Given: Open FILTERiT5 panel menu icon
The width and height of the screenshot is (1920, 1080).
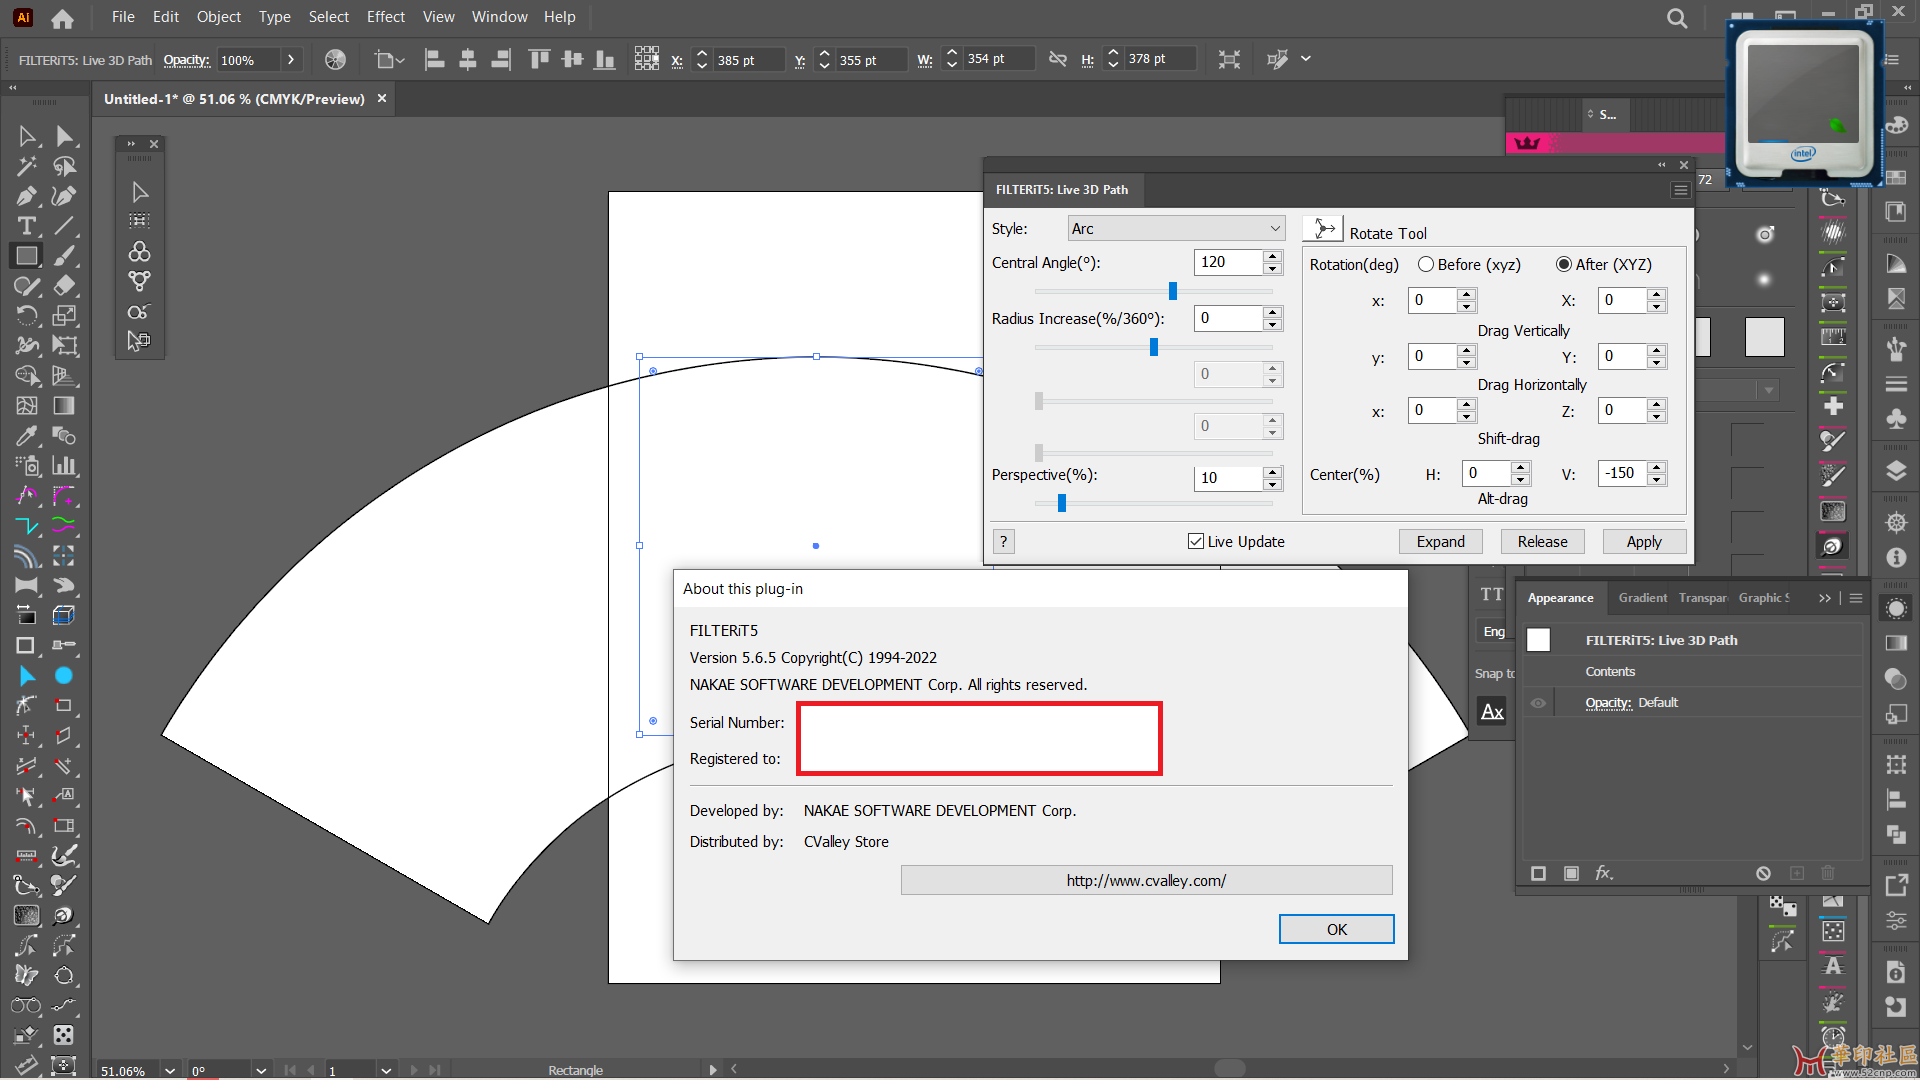Looking at the screenshot, I should click(1680, 190).
